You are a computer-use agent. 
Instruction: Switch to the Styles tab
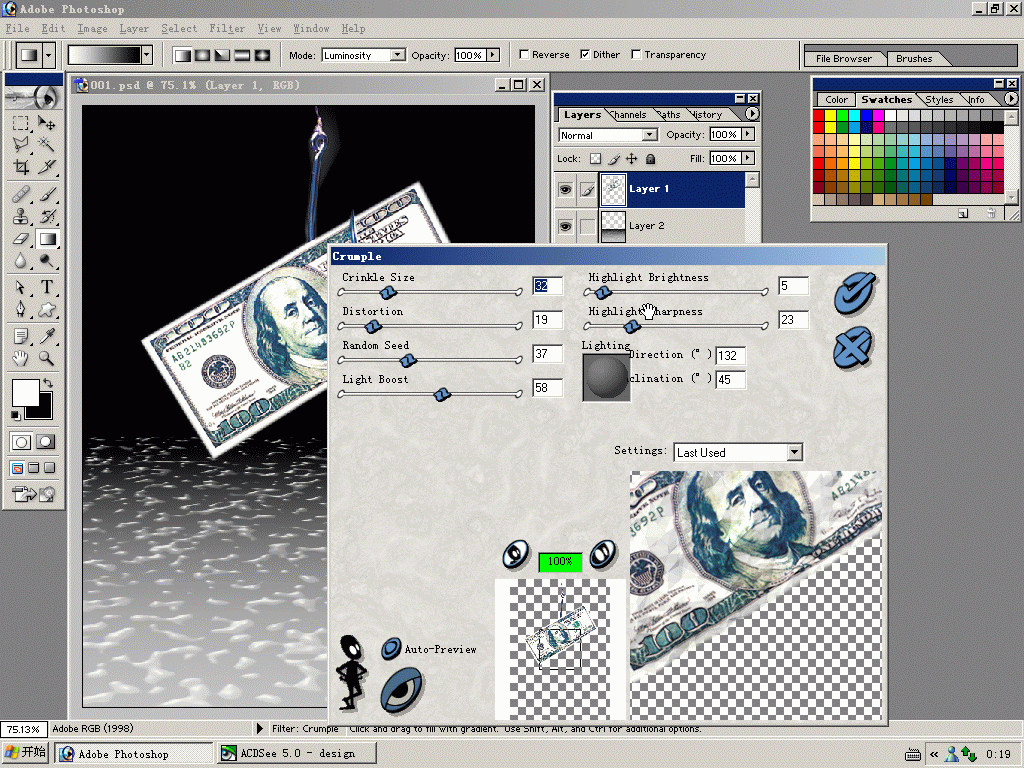(939, 99)
